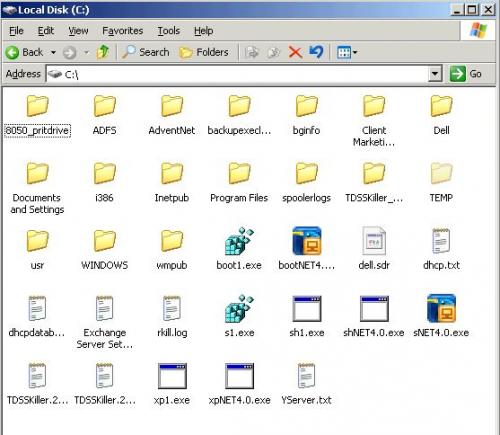Expand the Address bar dropdown

(435, 74)
